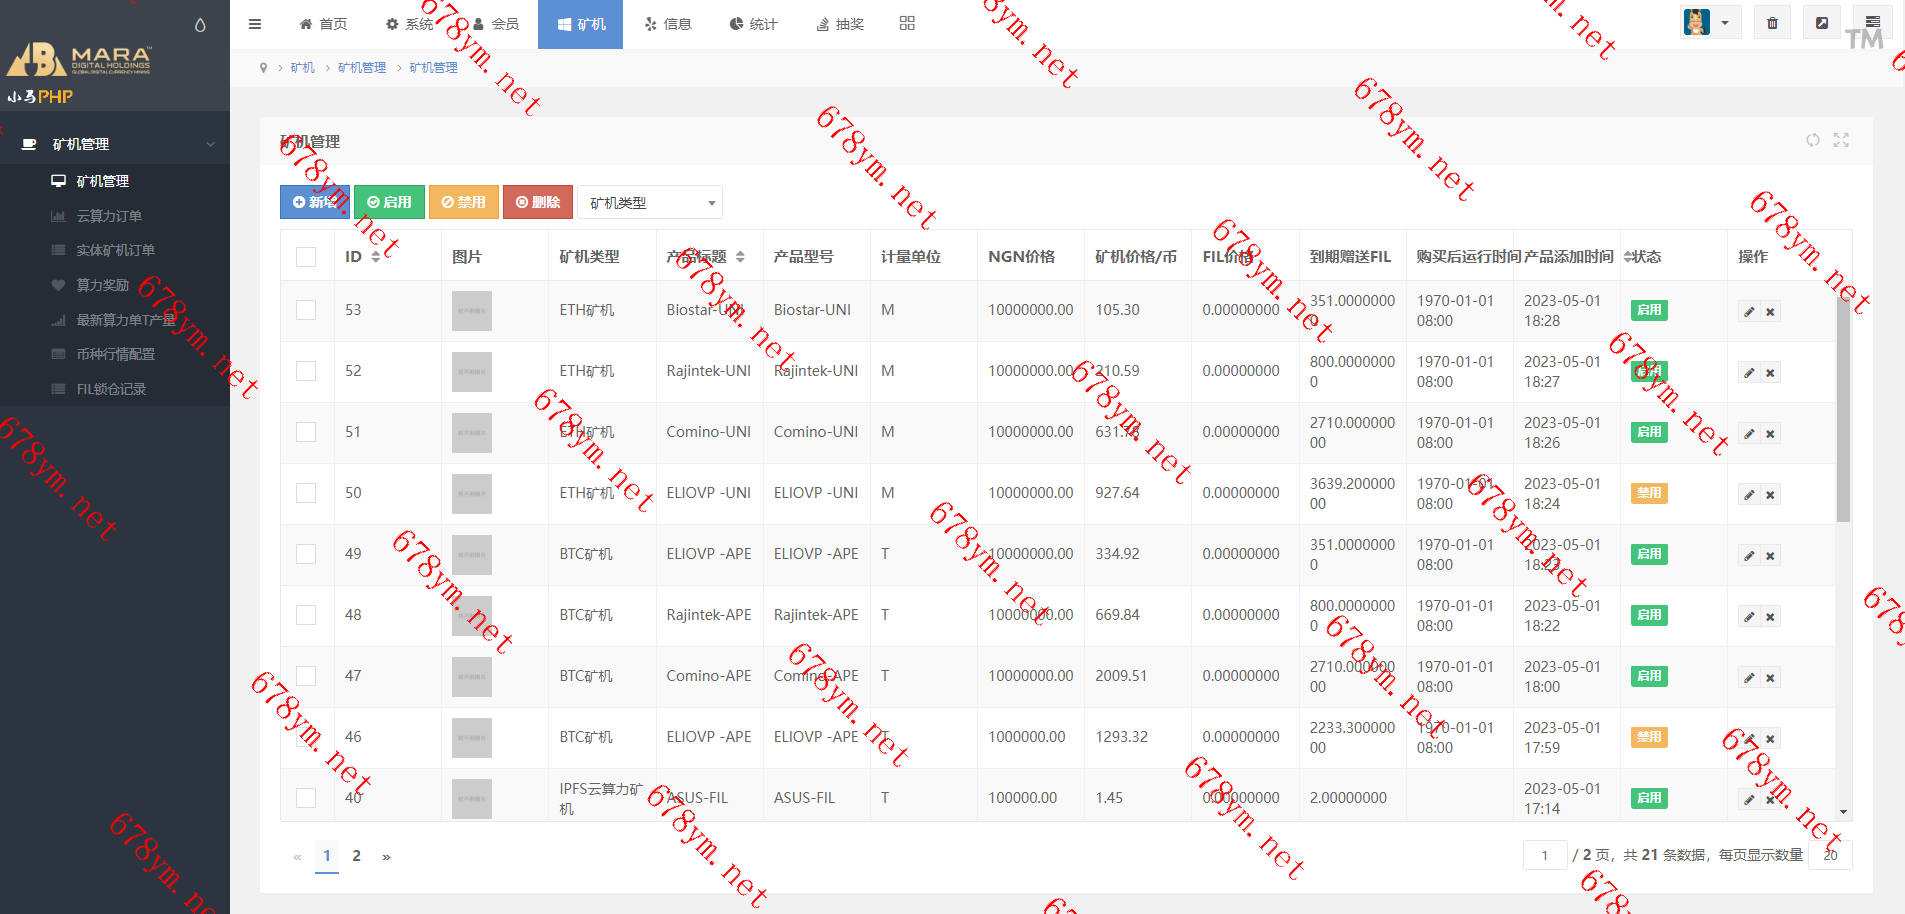Click the water drop theme icon in sidebar
The image size is (1905, 914).
click(x=200, y=25)
